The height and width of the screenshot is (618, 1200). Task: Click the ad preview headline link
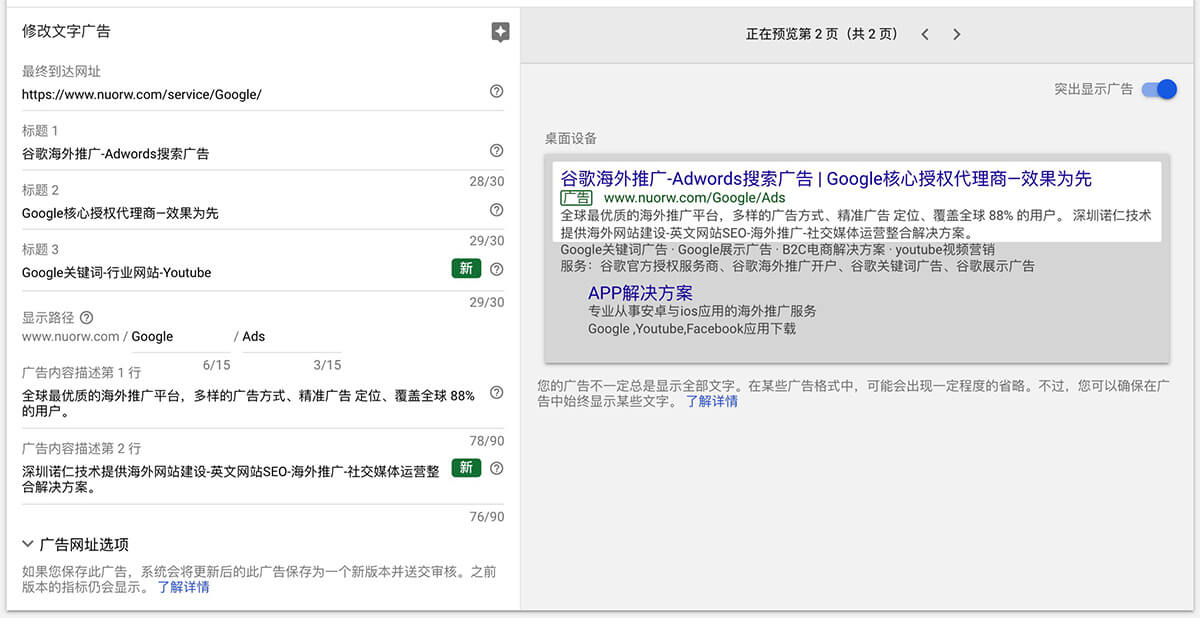(826, 179)
